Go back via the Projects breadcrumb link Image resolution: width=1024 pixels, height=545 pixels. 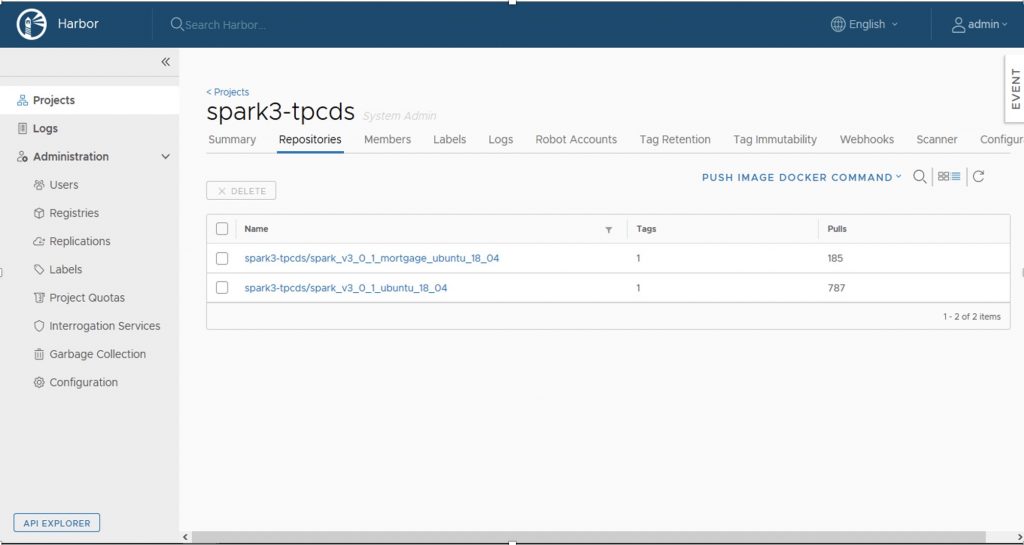click(x=227, y=92)
